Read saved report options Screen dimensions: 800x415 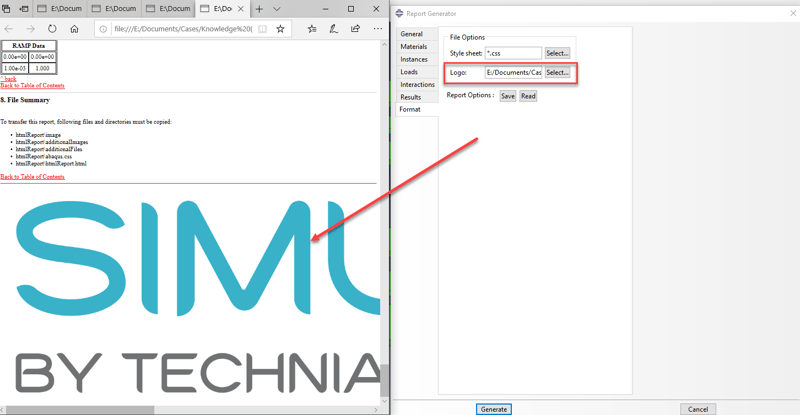click(x=528, y=96)
